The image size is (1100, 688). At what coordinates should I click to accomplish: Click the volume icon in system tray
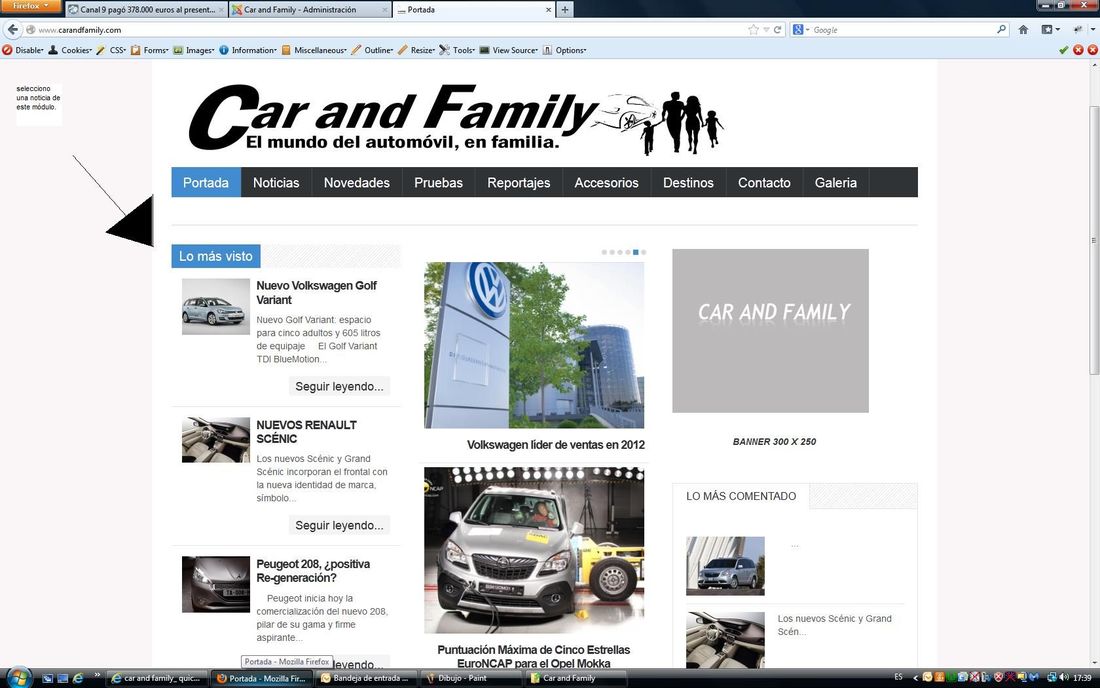click(x=1064, y=677)
